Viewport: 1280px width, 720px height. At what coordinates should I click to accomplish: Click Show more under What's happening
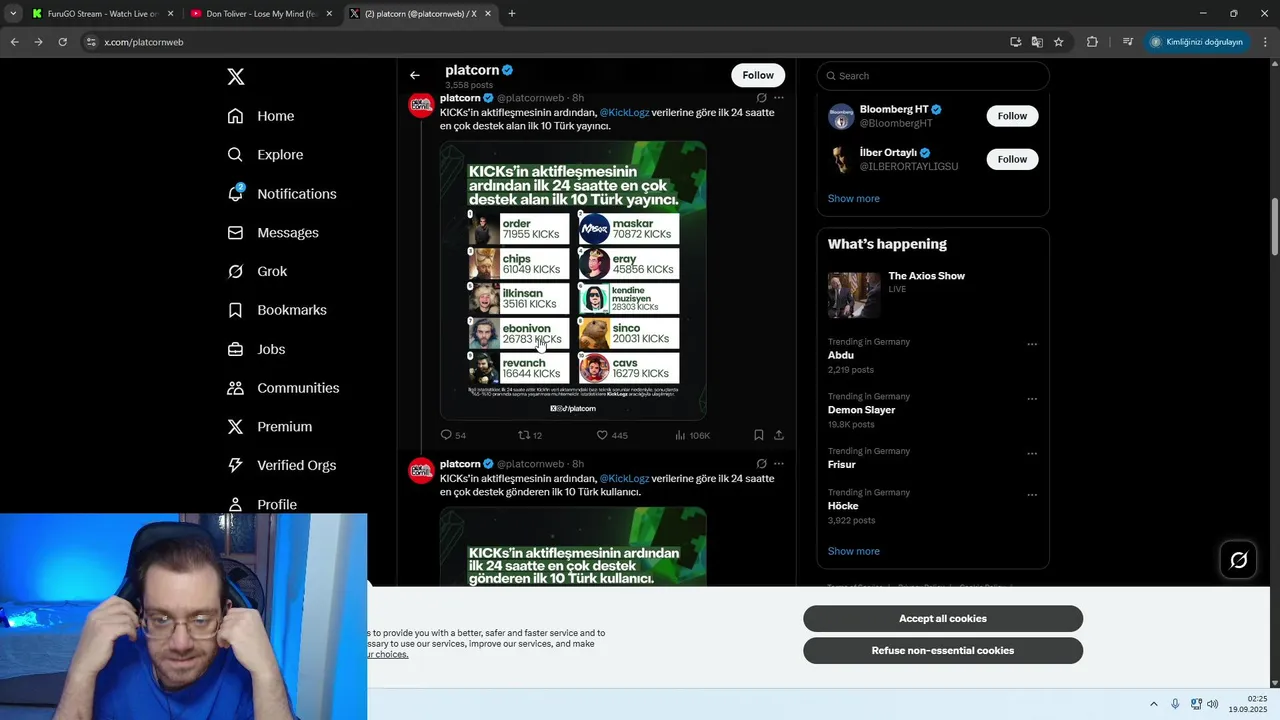click(x=854, y=551)
